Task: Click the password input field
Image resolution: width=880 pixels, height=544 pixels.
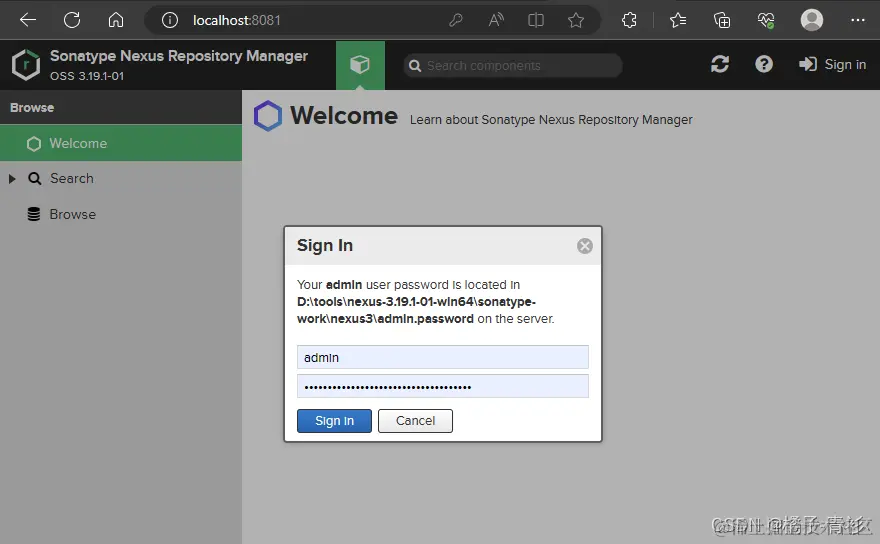Action: pyautogui.click(x=443, y=386)
